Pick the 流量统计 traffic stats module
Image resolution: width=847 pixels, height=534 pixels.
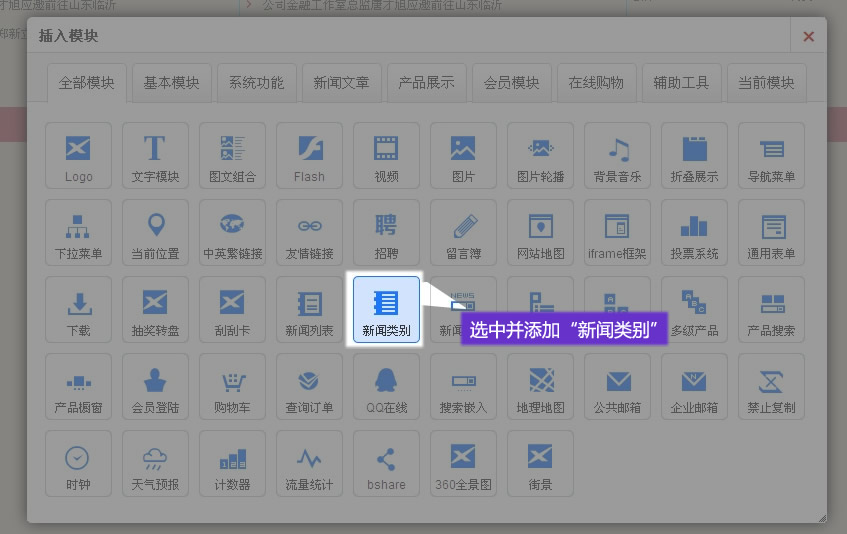[309, 463]
